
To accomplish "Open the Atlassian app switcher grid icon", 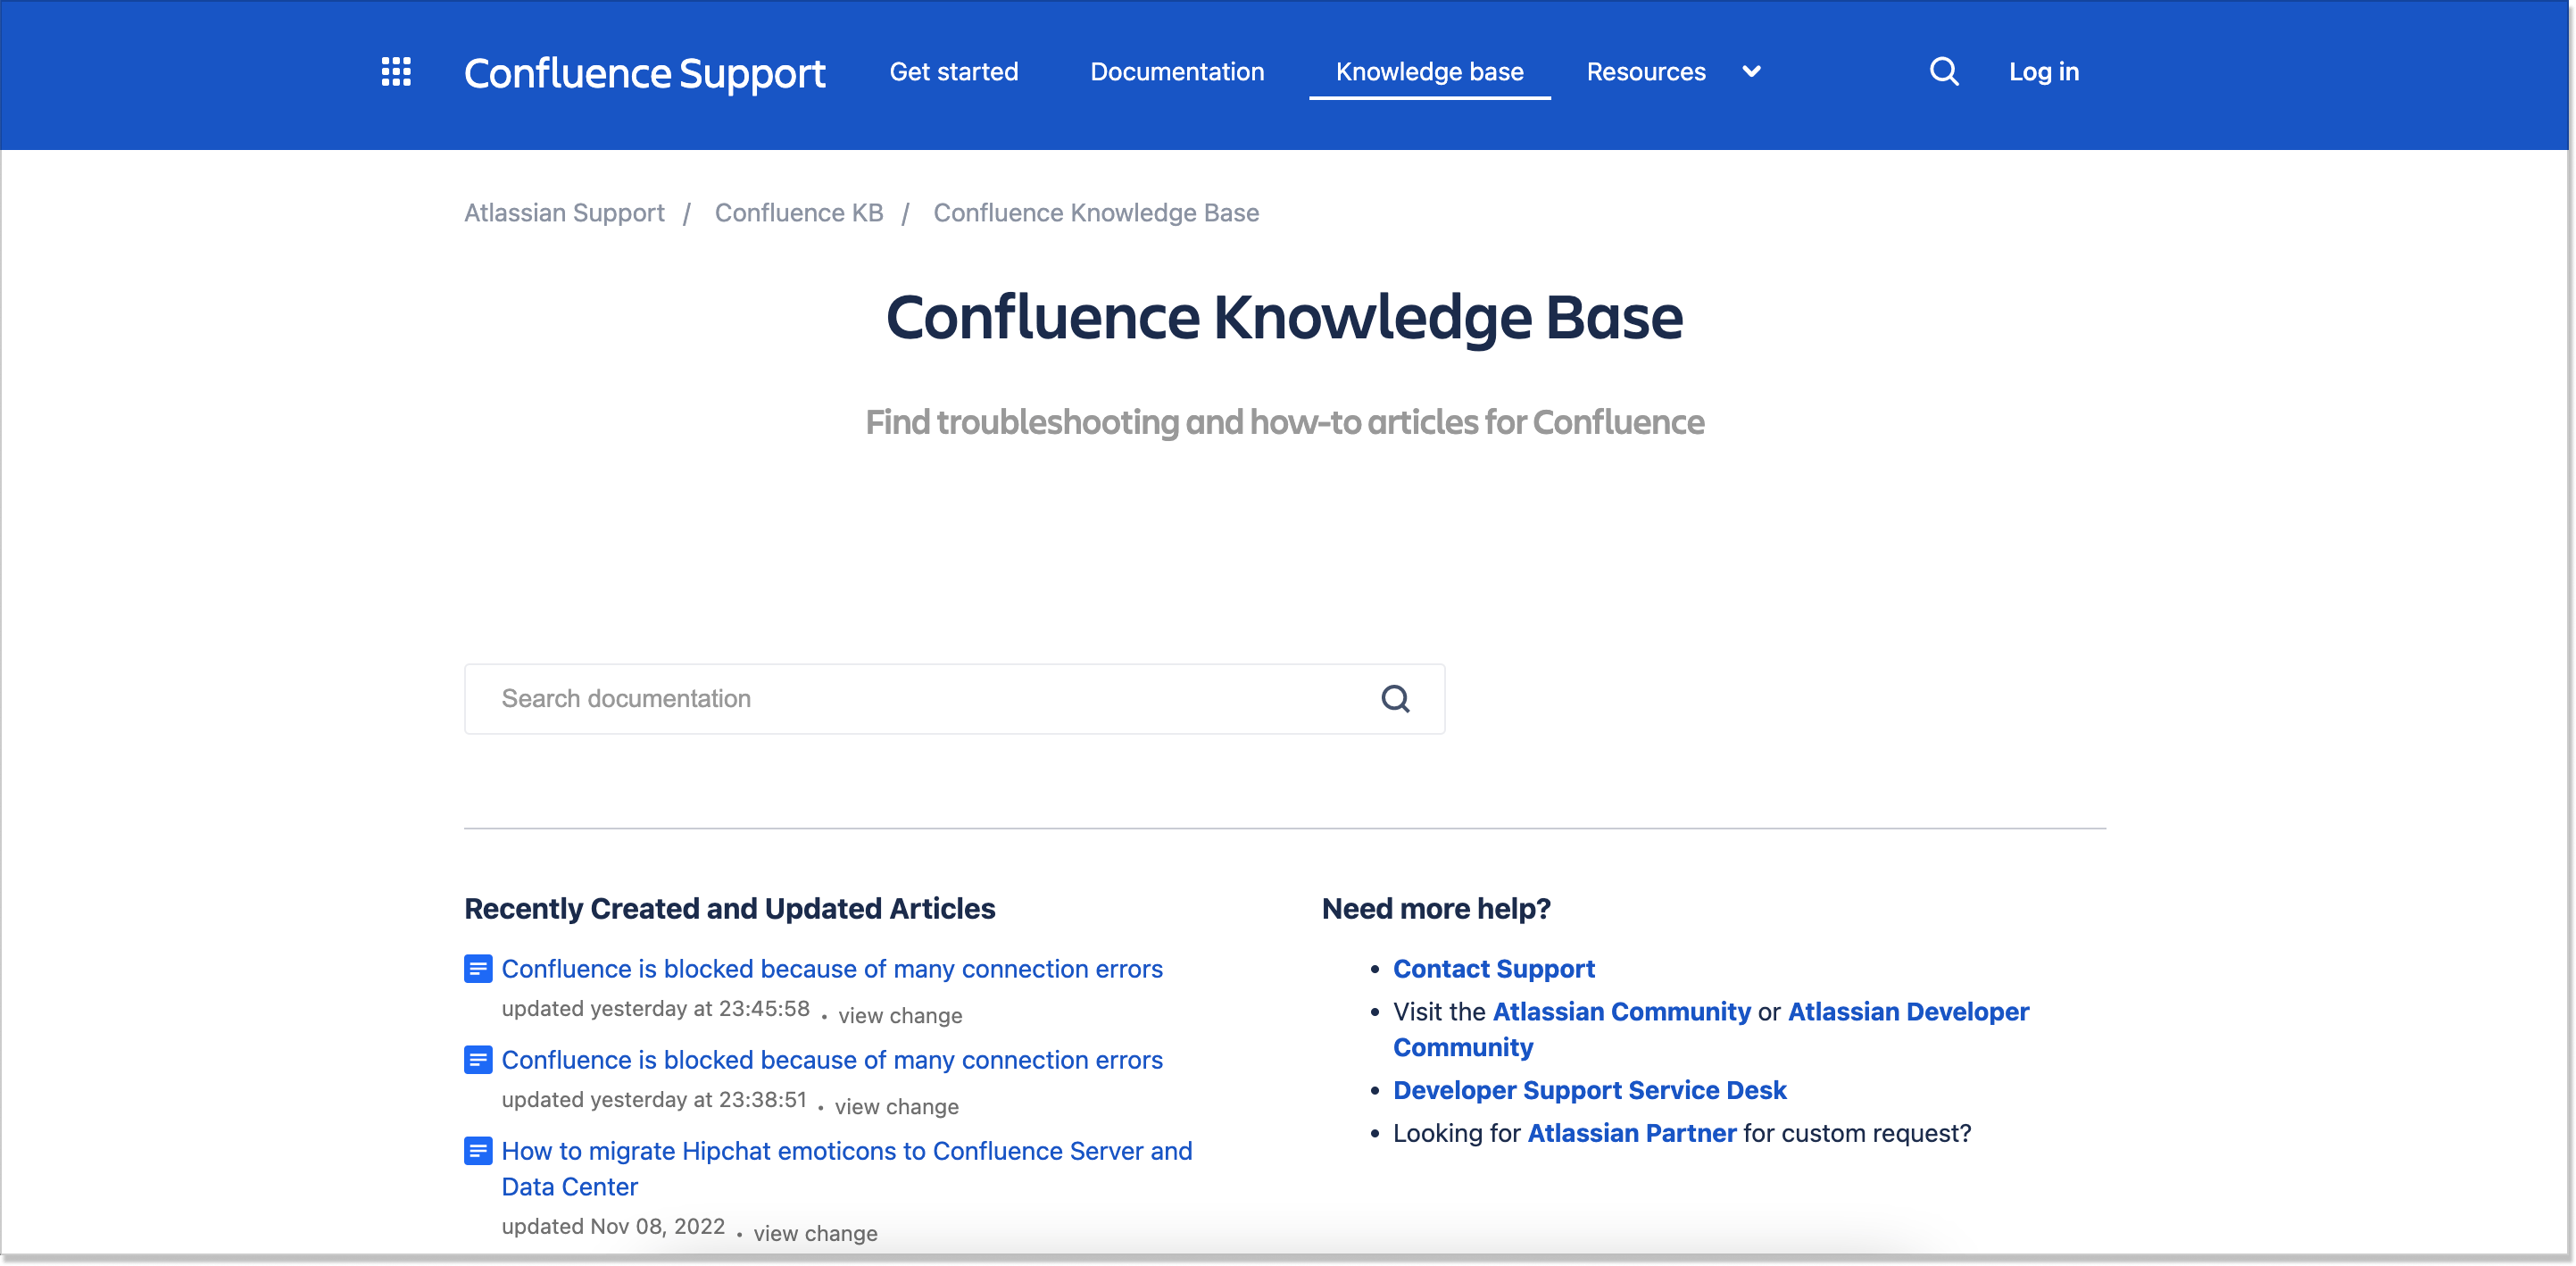I will pyautogui.click(x=396, y=72).
